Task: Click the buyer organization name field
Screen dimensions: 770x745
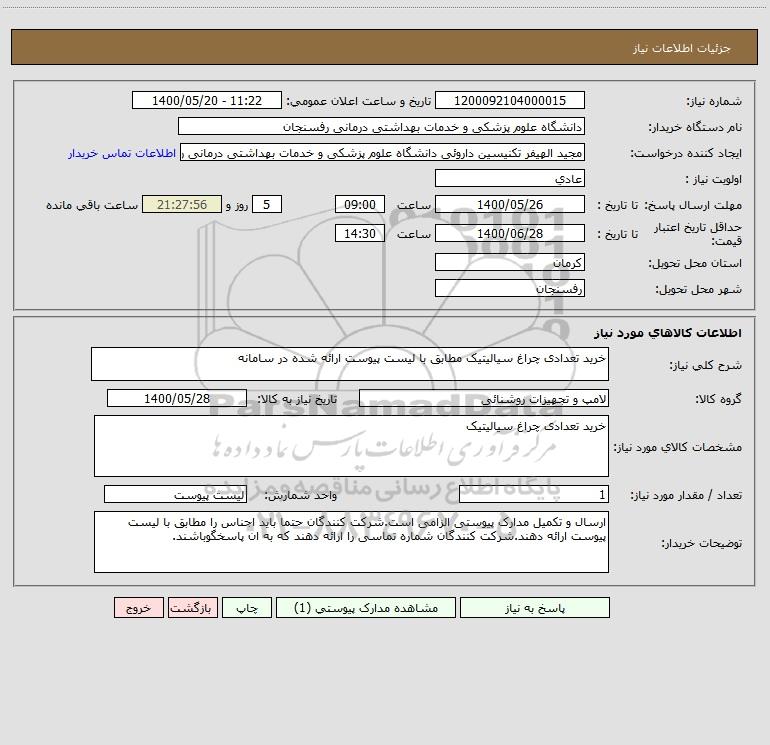Action: (x=381, y=126)
